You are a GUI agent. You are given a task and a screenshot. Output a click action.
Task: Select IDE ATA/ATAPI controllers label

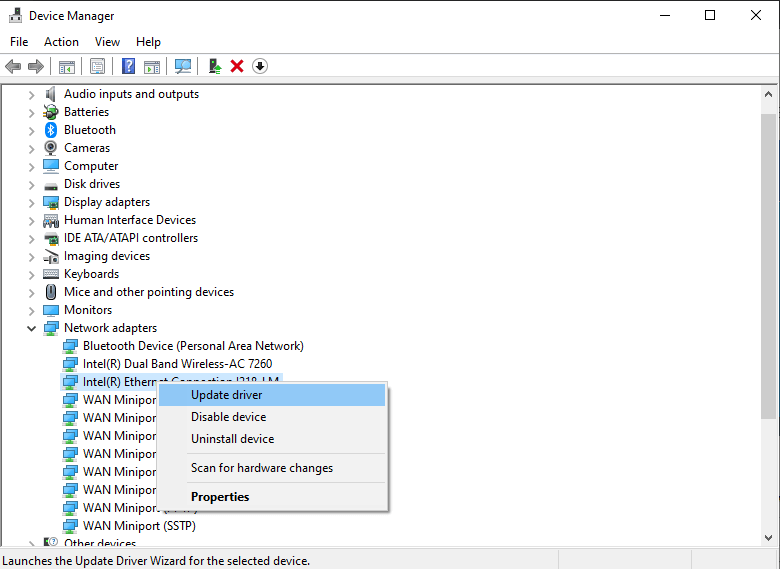coord(131,238)
